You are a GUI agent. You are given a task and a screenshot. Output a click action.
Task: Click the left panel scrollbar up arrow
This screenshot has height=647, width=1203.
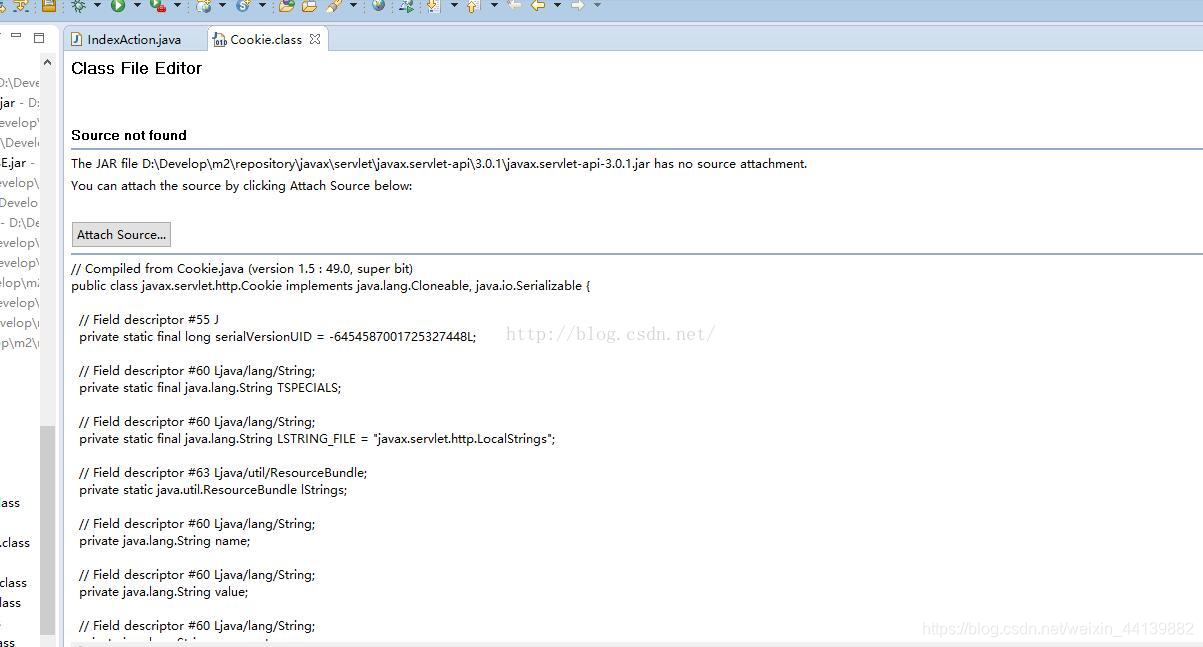coord(47,63)
